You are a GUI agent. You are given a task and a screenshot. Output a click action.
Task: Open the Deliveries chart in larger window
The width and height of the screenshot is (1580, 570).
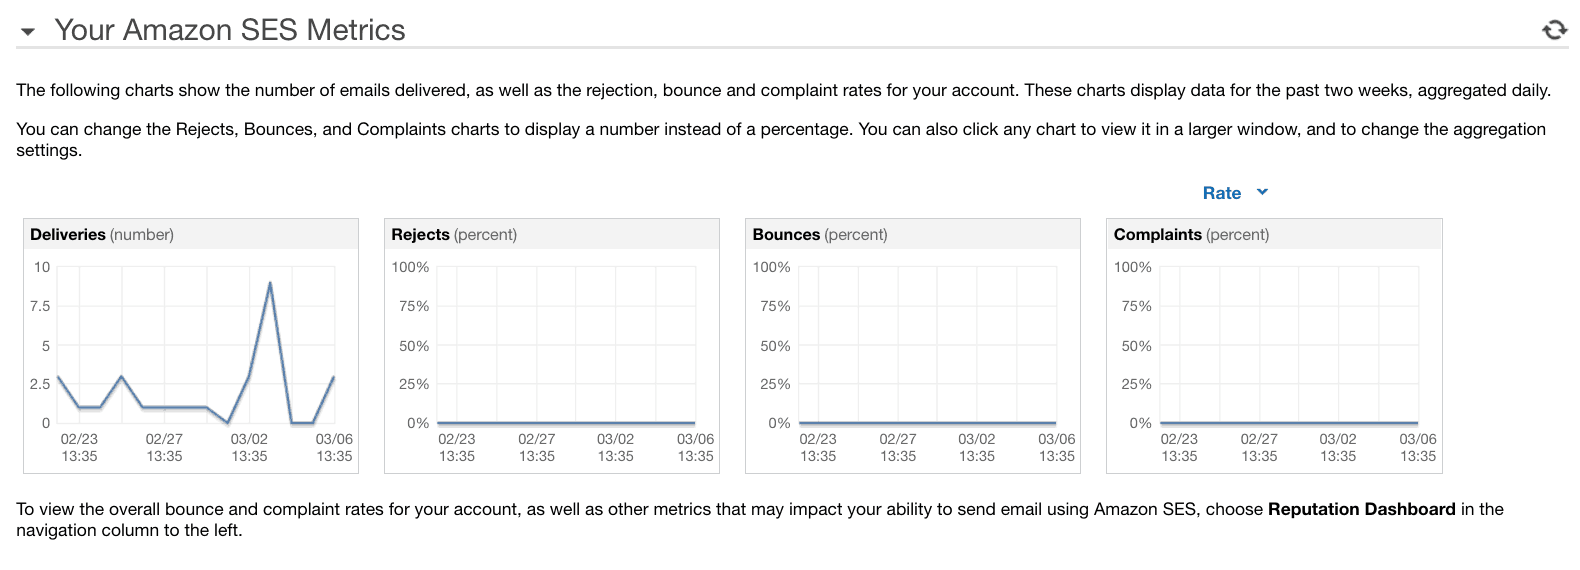[x=191, y=346]
